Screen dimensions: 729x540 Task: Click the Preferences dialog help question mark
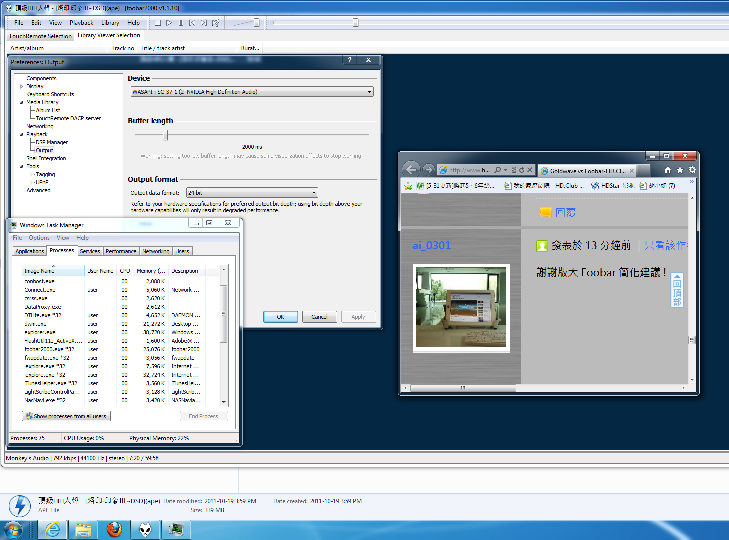350,60
